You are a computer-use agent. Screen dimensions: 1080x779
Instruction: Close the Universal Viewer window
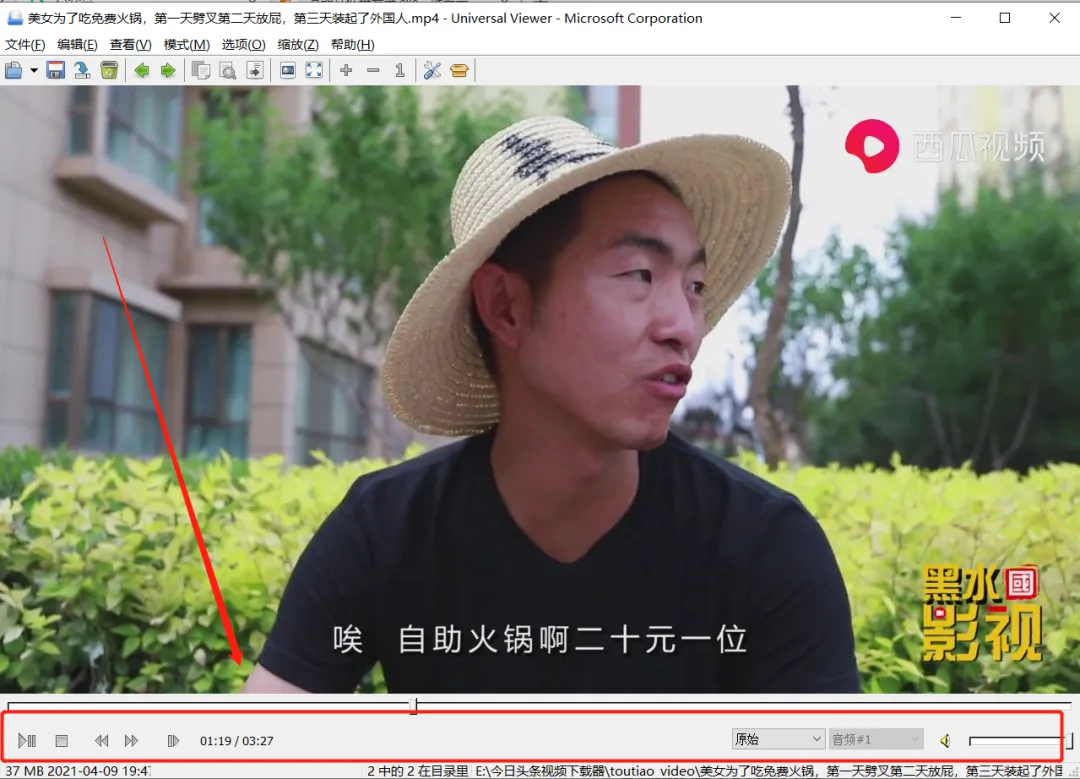pyautogui.click(x=1055, y=18)
